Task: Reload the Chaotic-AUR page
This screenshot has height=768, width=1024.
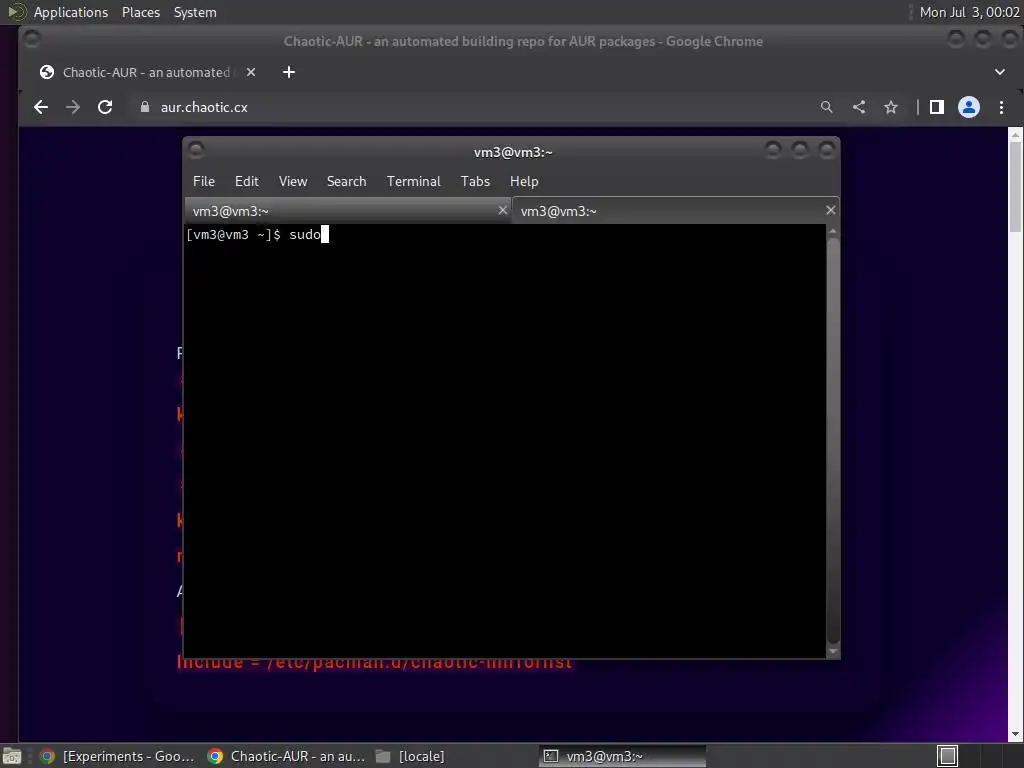Action: tap(104, 107)
